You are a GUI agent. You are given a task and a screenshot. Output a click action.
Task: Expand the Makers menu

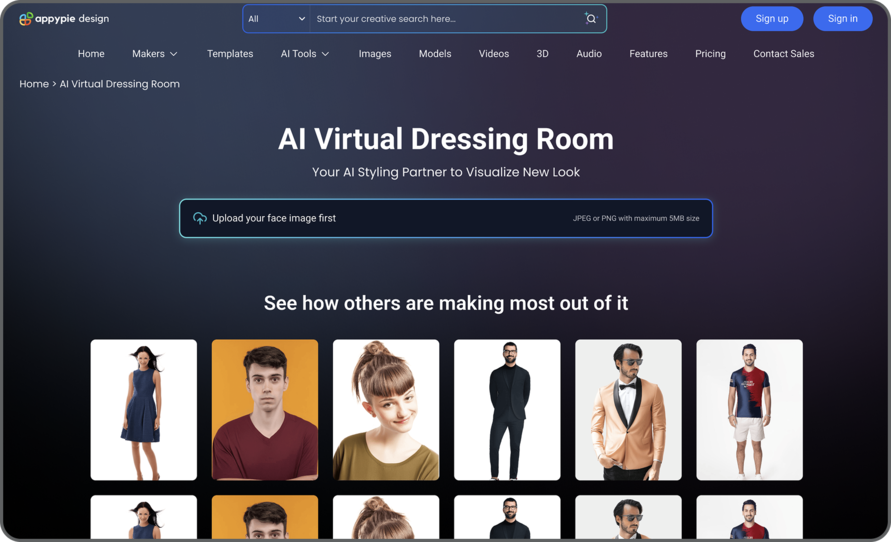[x=155, y=53]
